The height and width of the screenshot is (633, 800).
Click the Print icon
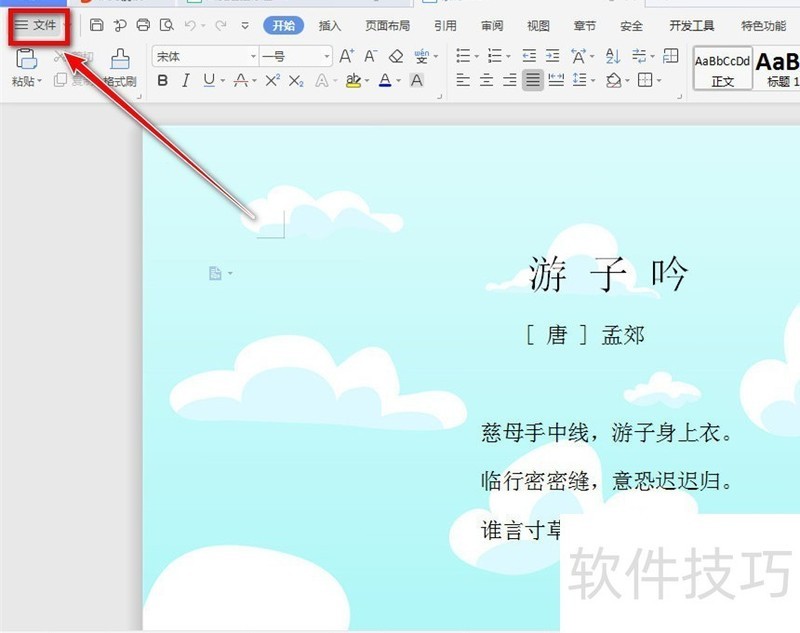(x=143, y=25)
